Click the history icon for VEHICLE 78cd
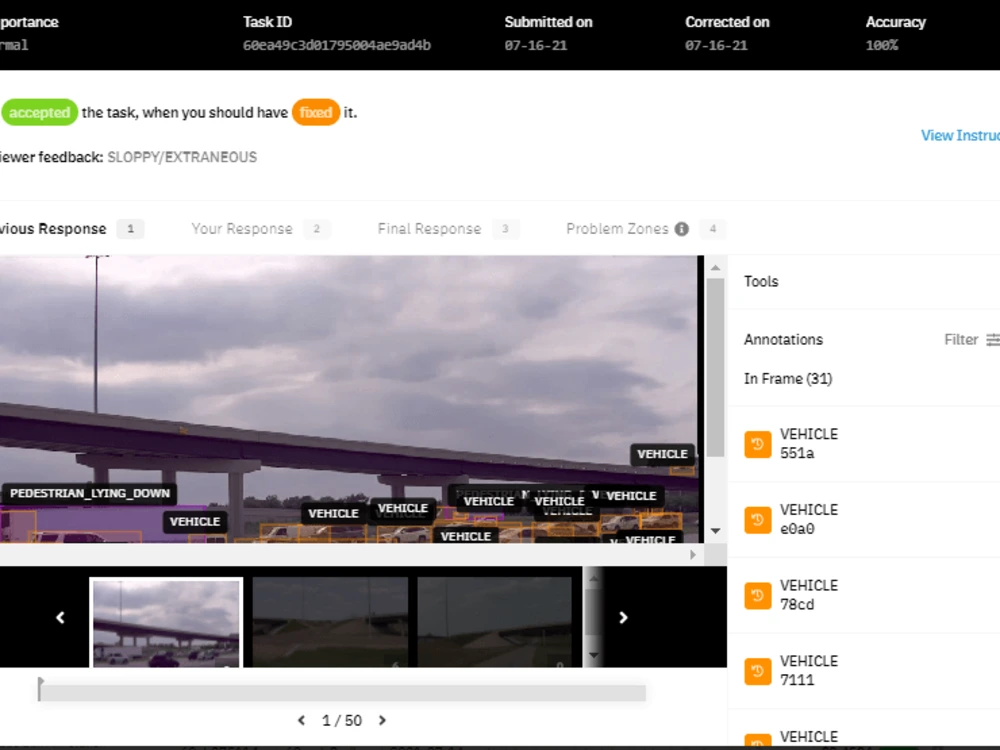 [x=757, y=594]
